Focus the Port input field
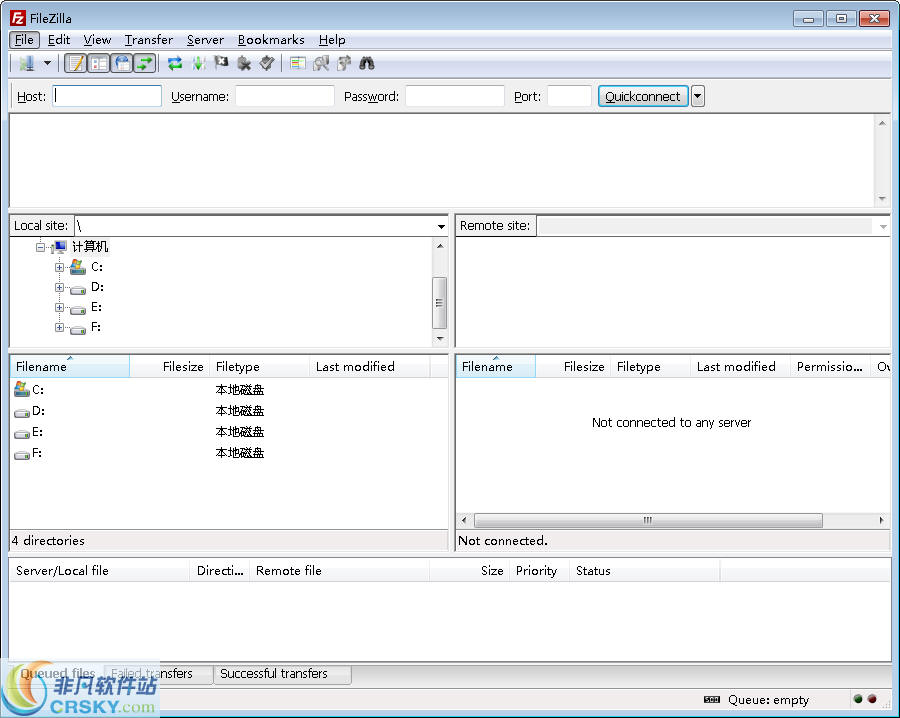900x718 pixels. click(569, 96)
